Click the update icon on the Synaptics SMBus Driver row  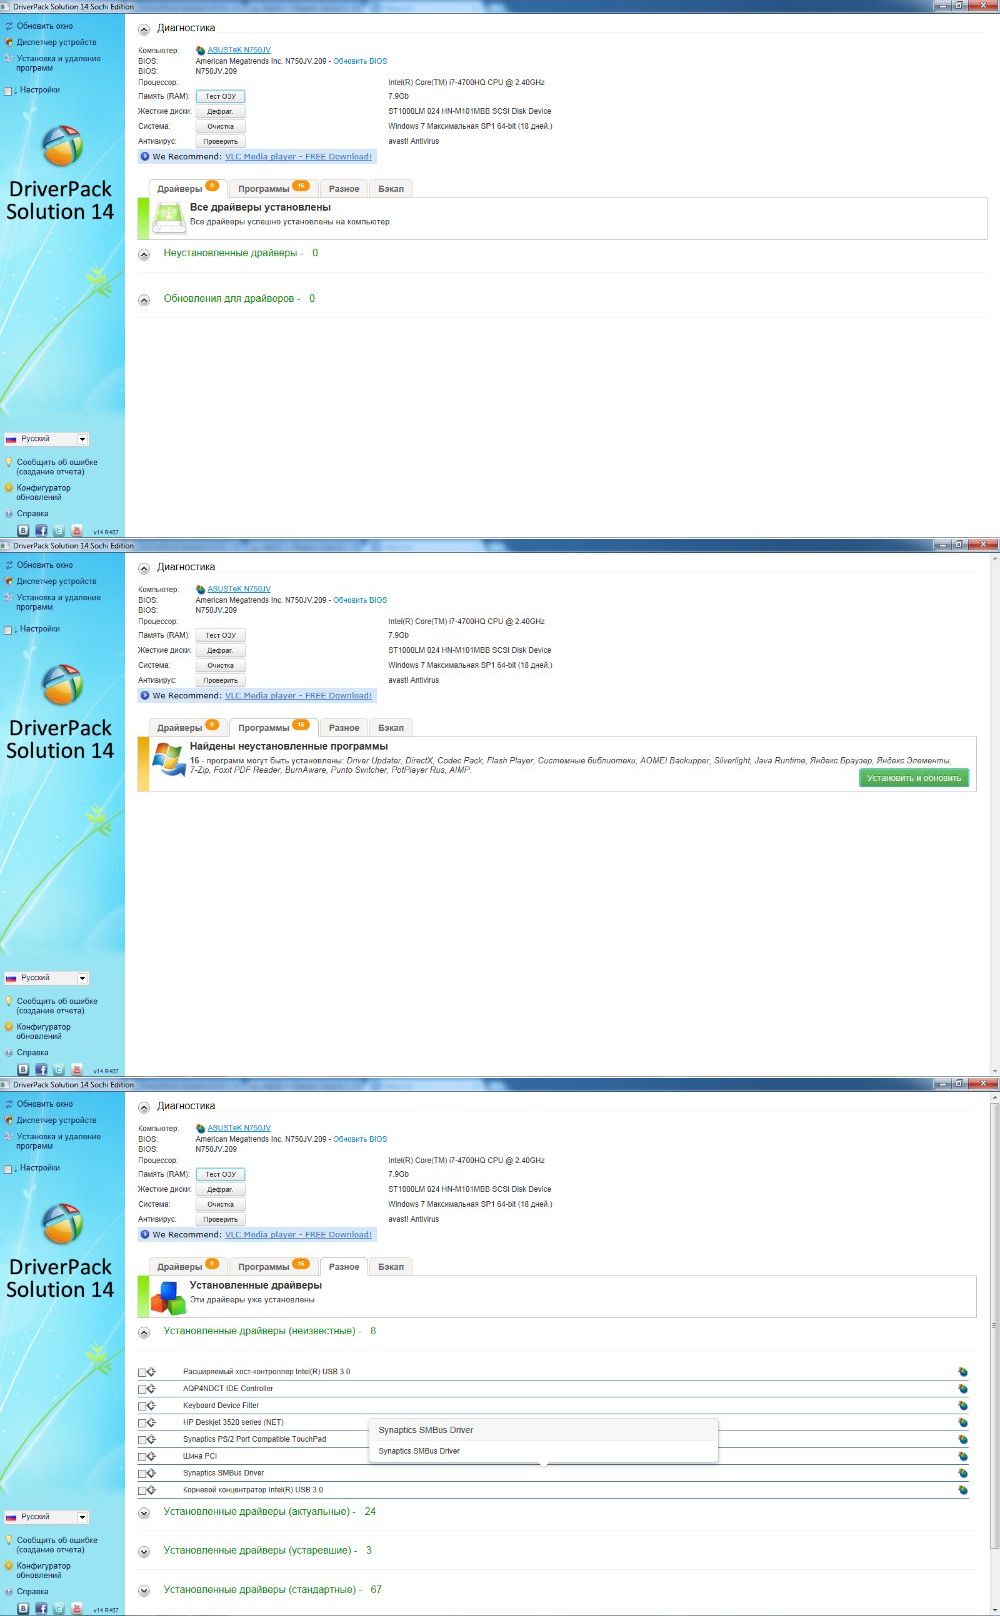pyautogui.click(x=962, y=1473)
